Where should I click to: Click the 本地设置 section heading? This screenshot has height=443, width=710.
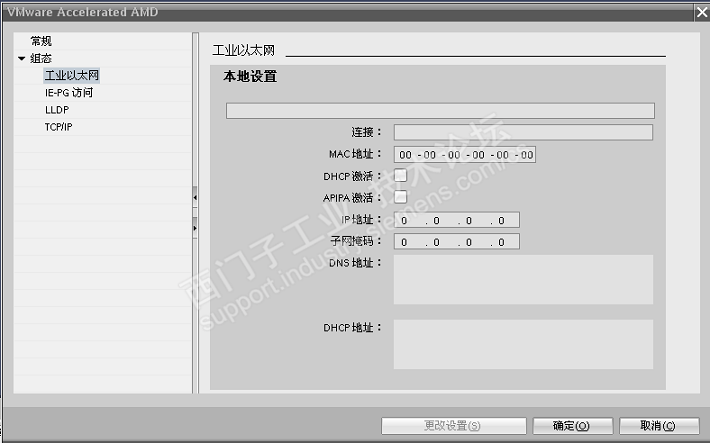click(x=250, y=77)
